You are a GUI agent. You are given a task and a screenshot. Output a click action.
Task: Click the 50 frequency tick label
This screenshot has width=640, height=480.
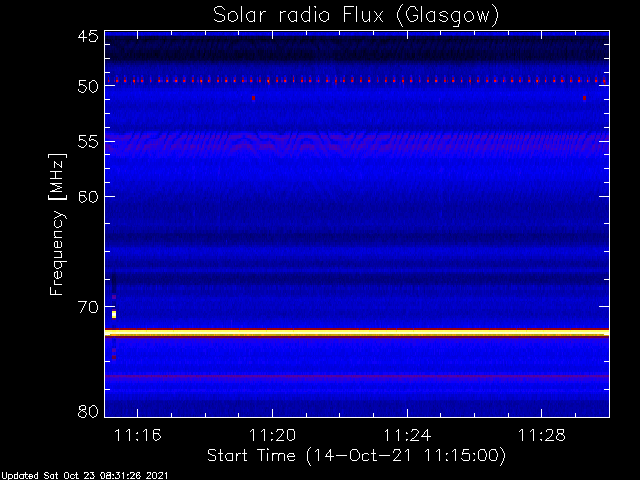tap(88, 87)
